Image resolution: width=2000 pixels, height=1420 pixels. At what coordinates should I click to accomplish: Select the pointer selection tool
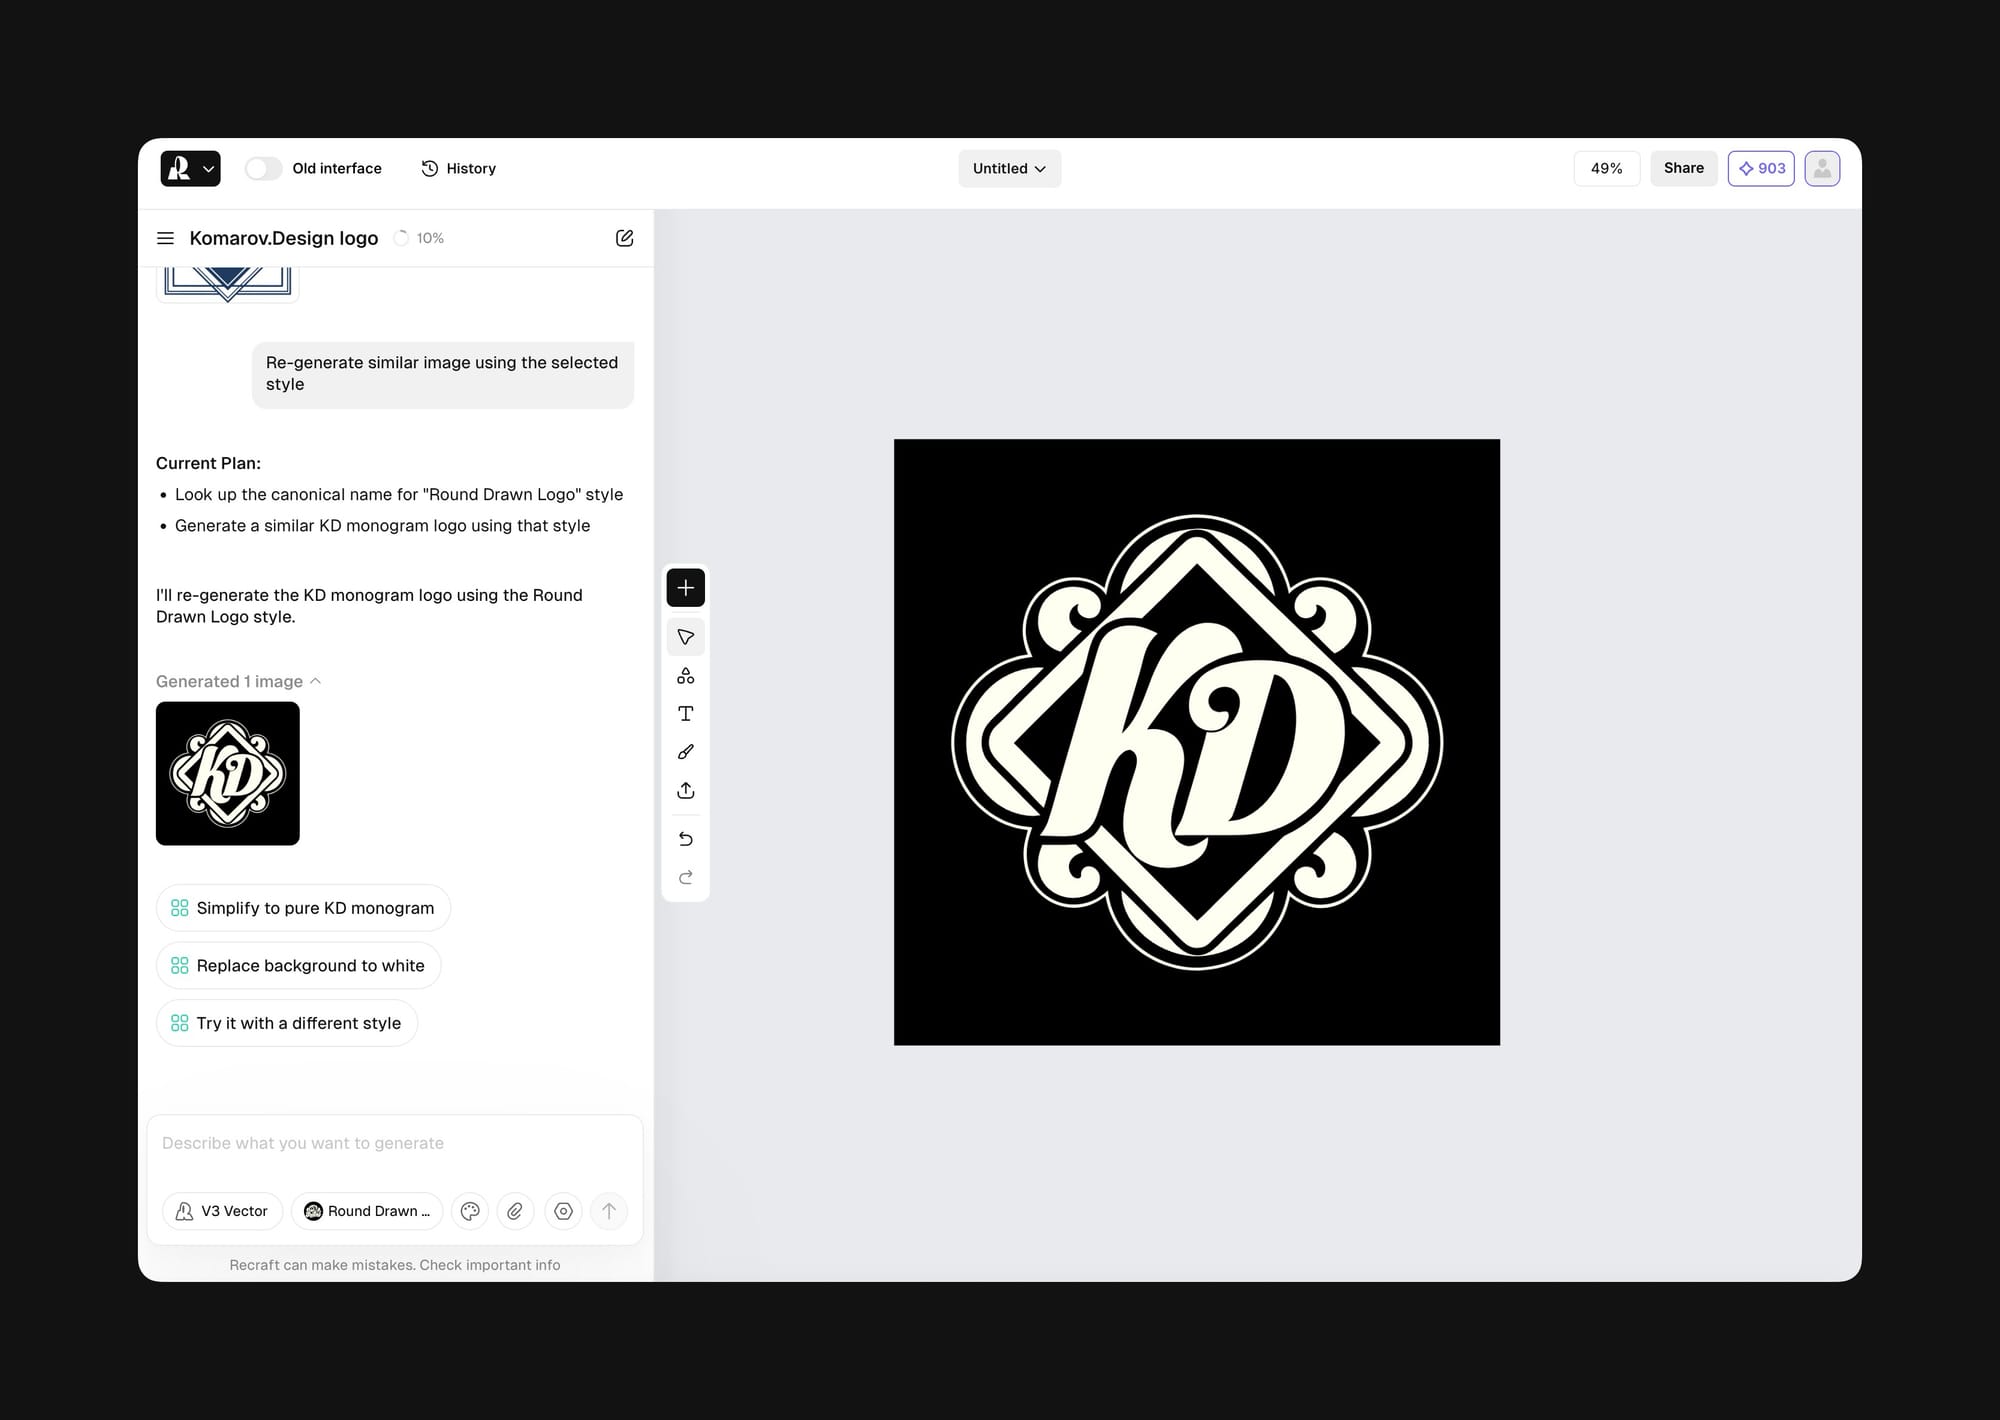(x=685, y=637)
